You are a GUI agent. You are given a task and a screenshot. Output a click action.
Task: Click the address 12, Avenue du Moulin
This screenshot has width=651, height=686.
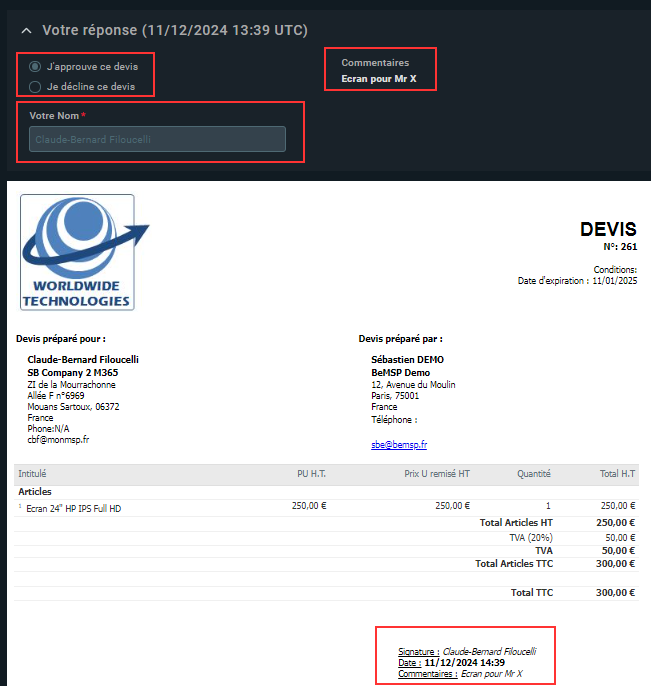click(x=413, y=385)
